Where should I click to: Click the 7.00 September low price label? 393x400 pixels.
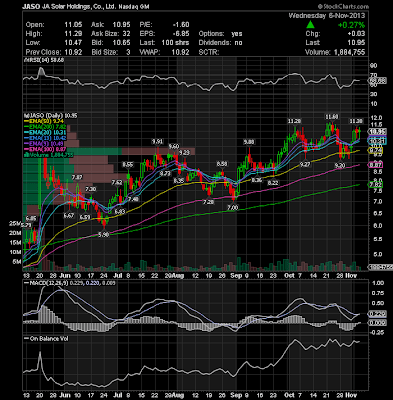pos(233,207)
